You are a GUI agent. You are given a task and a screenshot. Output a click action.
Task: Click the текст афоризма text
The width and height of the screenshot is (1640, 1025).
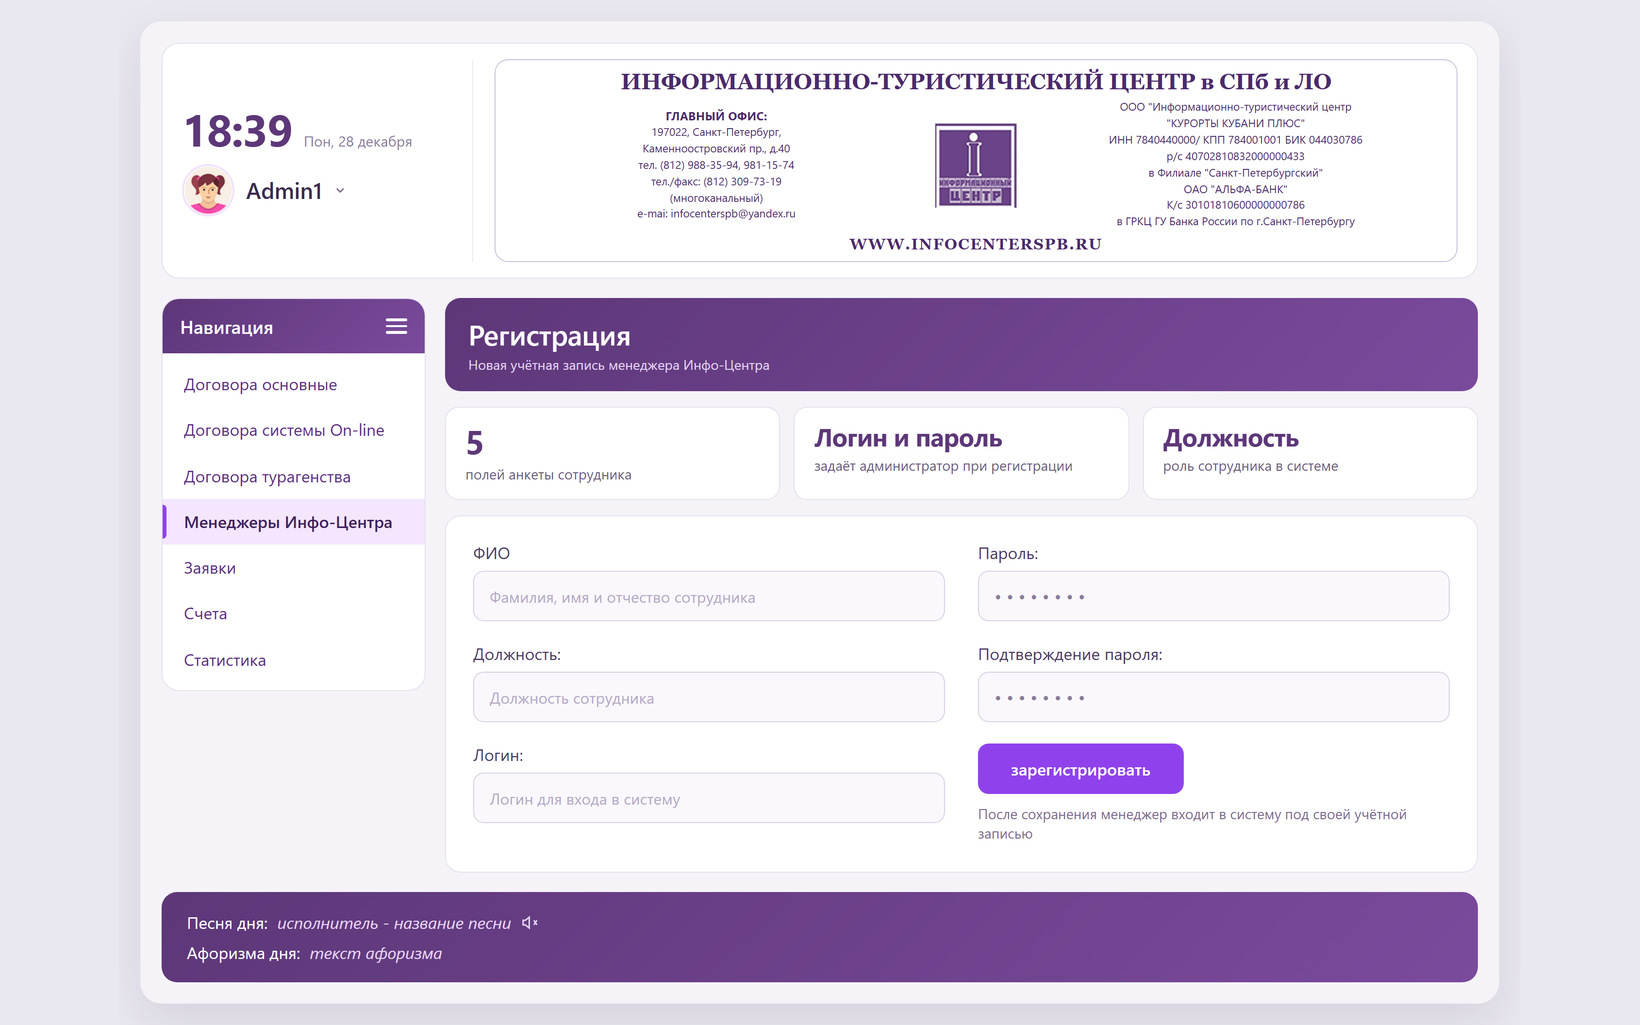(376, 954)
